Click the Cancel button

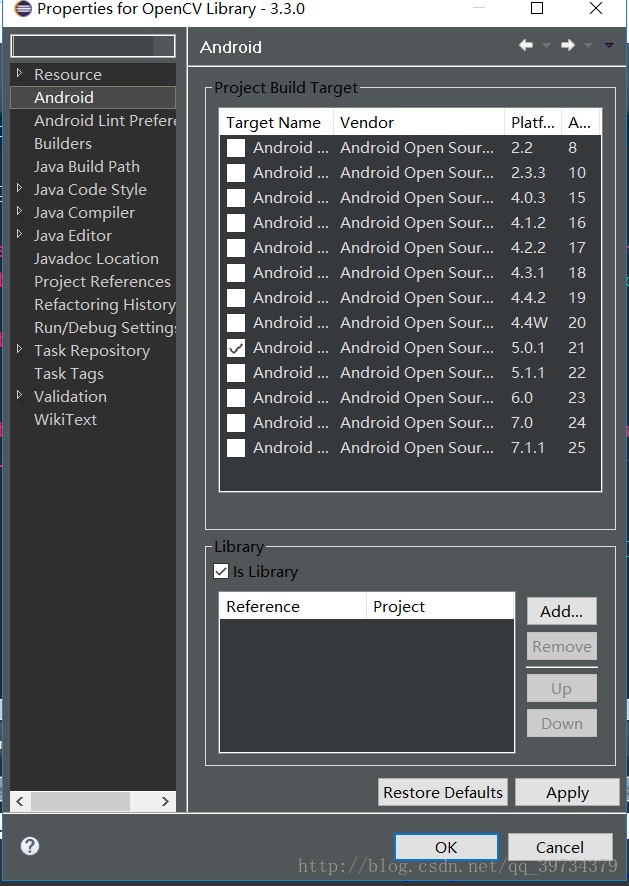(x=560, y=847)
